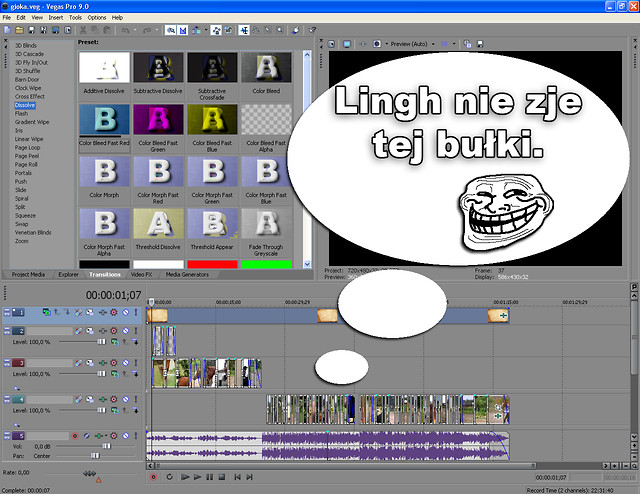The width and height of the screenshot is (640, 494).
Task: Select the Zoom Edit tool in toolbar
Action: pos(280,30)
